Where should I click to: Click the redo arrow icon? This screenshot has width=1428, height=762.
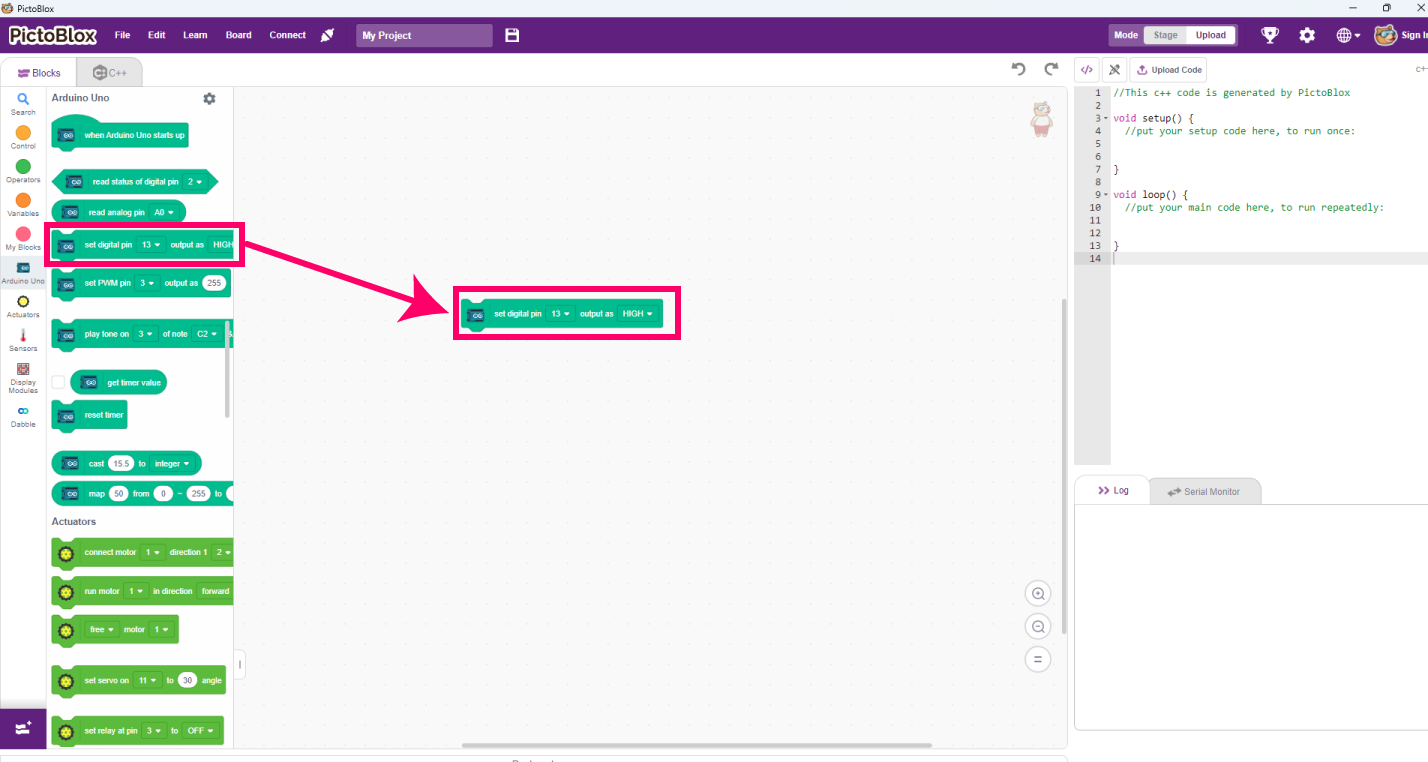(x=1051, y=69)
